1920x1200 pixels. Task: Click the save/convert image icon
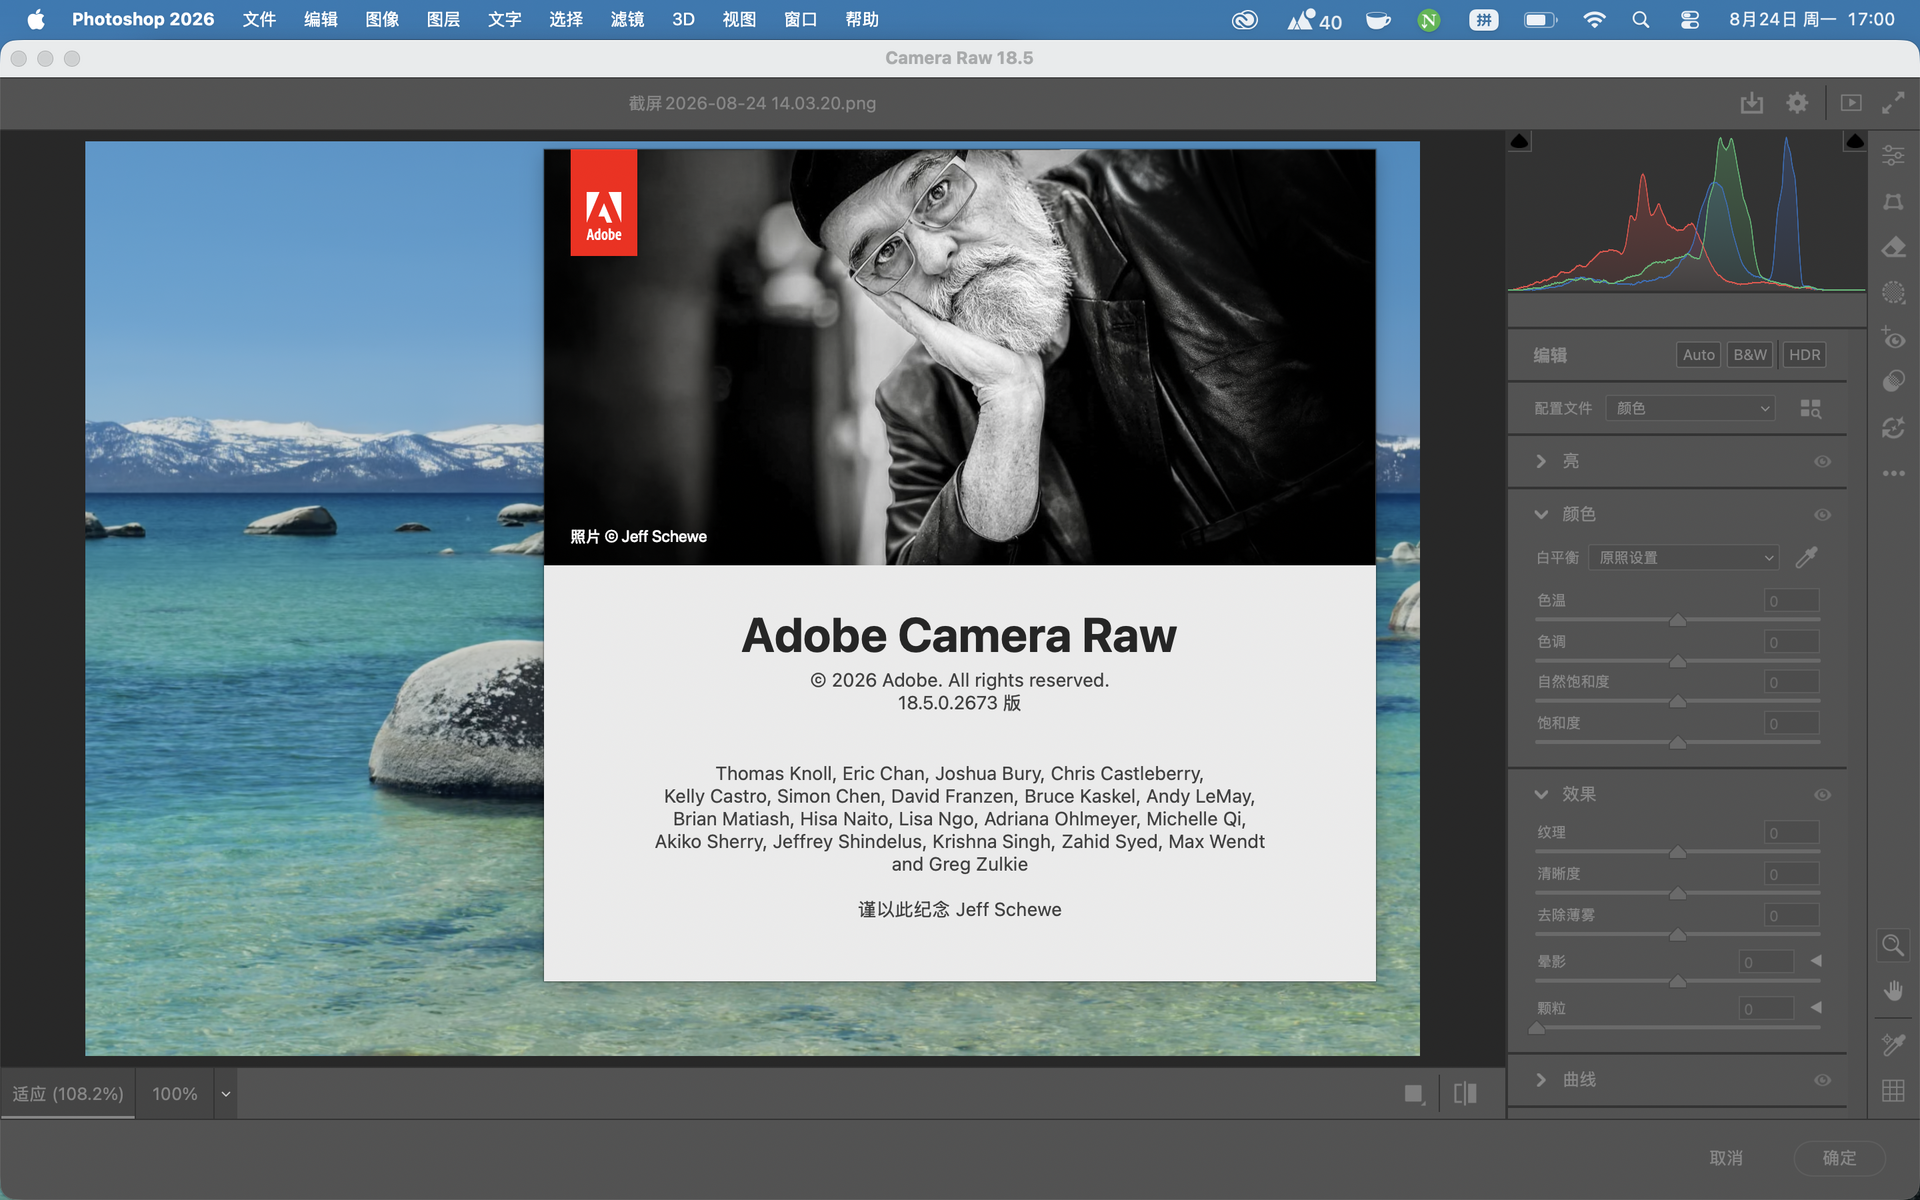(1751, 103)
